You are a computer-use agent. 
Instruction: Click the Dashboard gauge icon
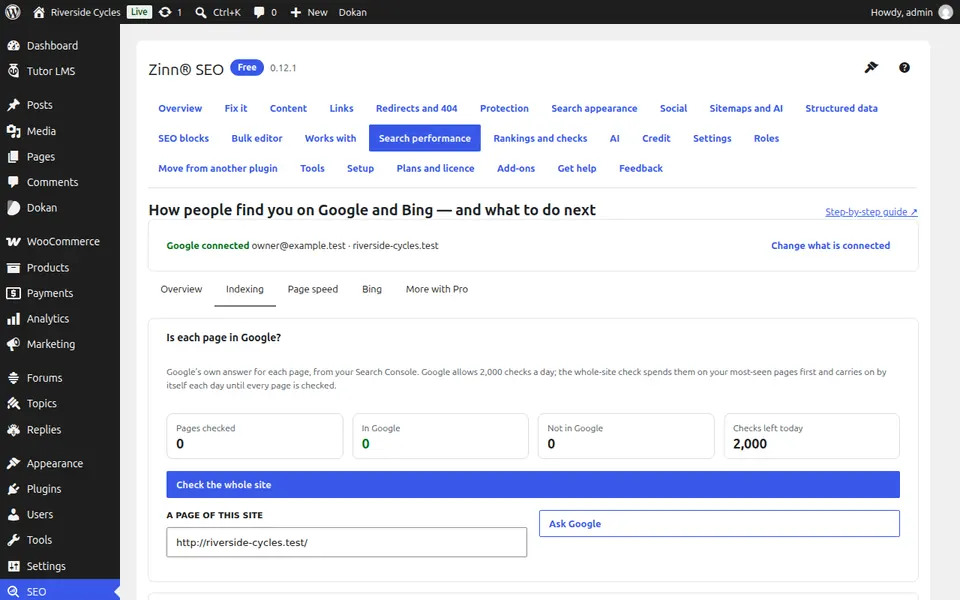tap(13, 45)
